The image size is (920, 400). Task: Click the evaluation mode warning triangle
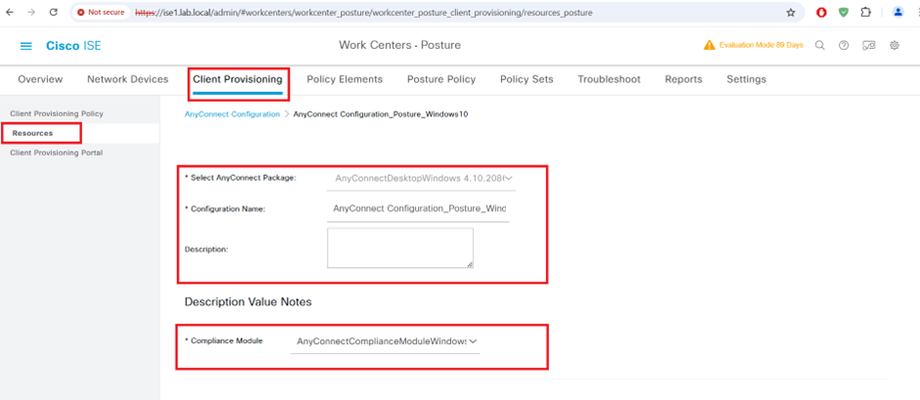pos(709,45)
